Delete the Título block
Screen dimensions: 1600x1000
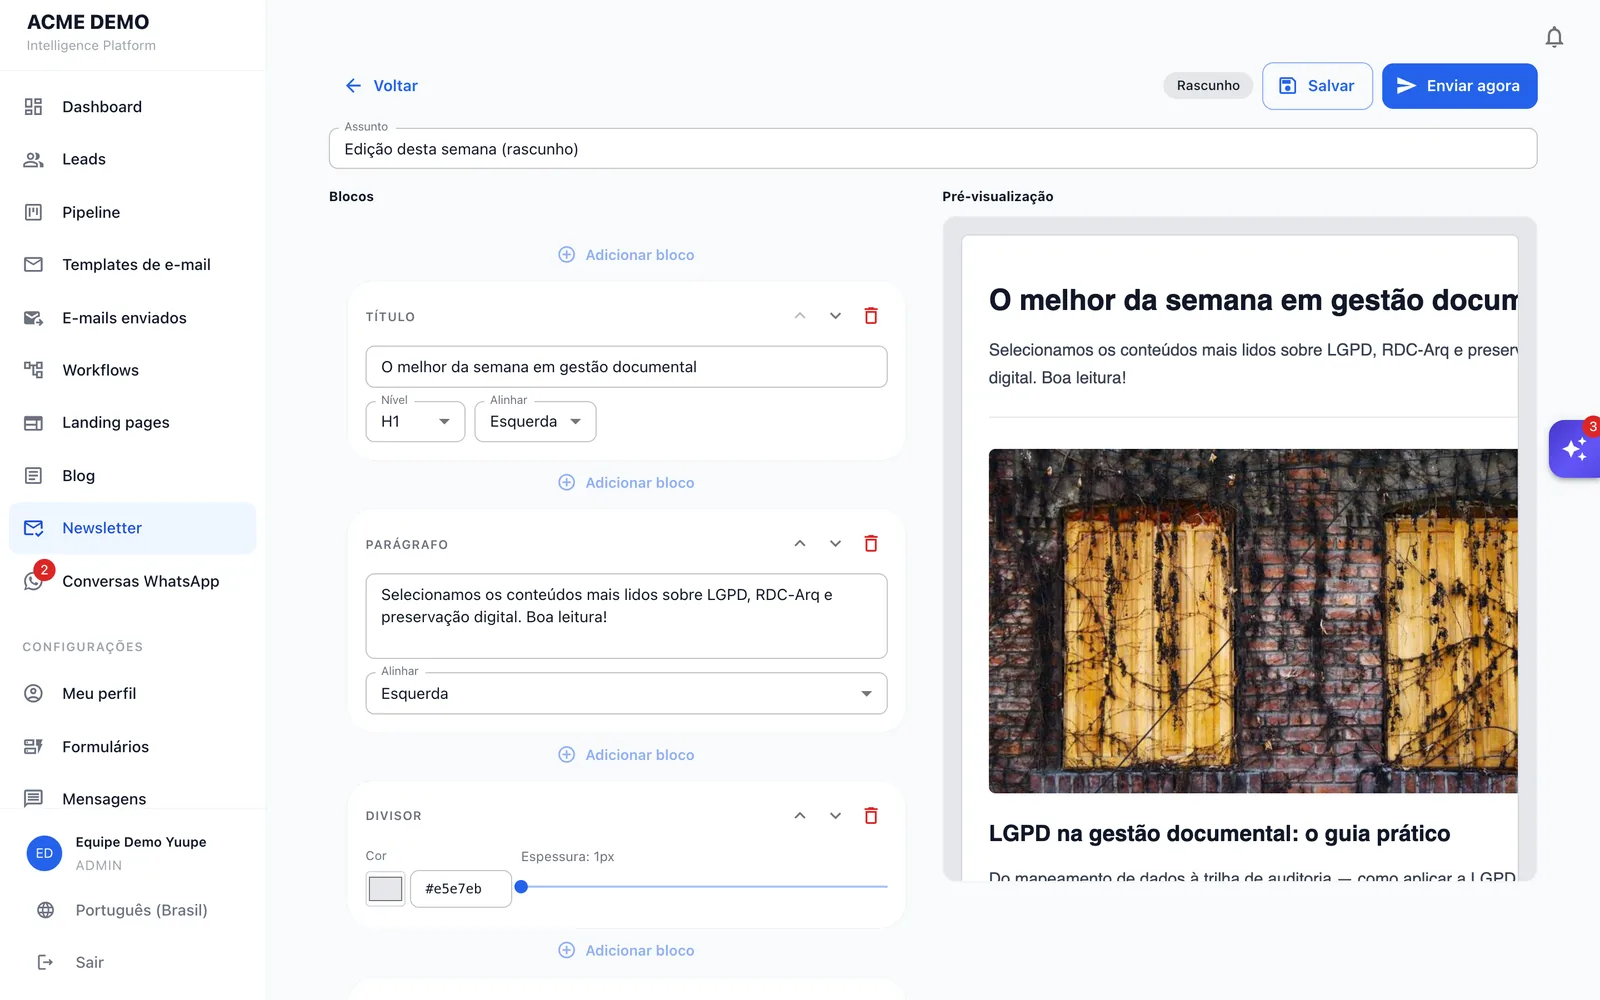[871, 316]
